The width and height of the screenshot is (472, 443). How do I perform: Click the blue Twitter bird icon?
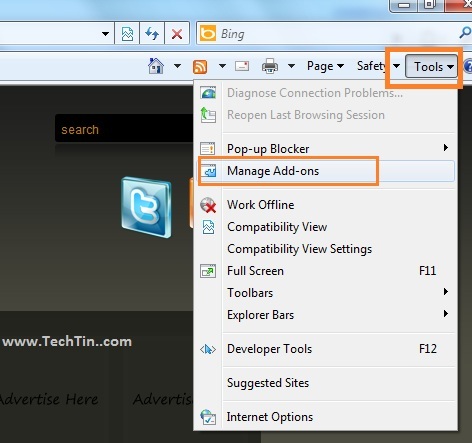coord(146,207)
